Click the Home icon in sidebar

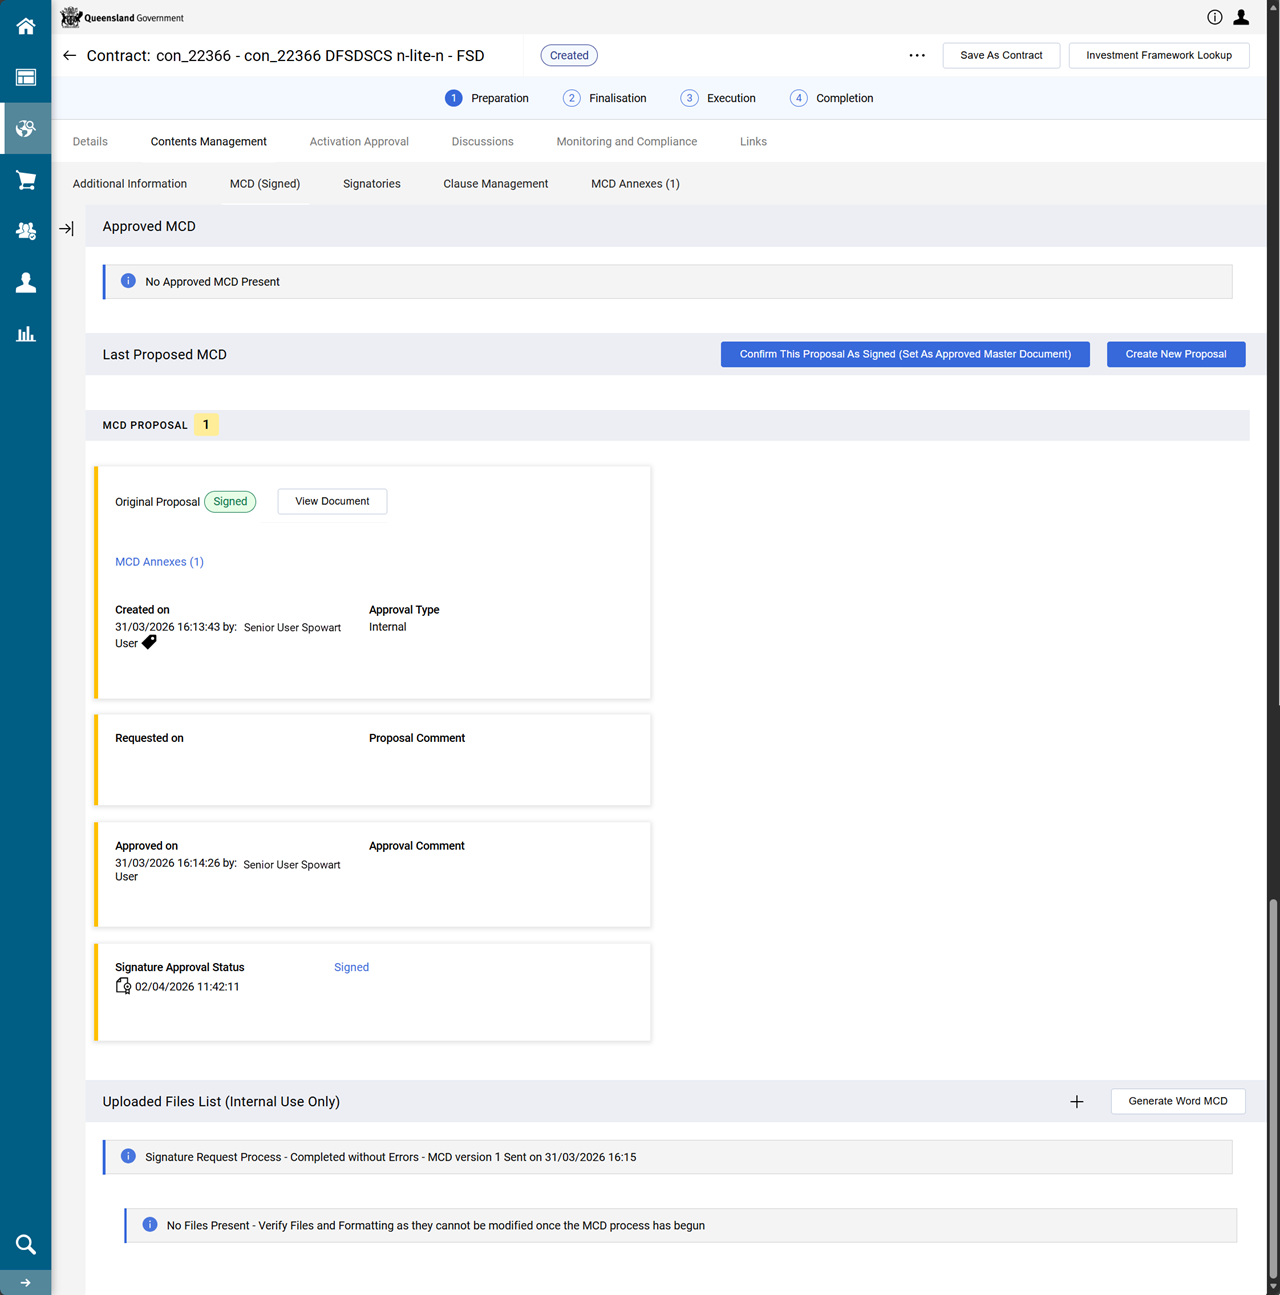pos(26,26)
